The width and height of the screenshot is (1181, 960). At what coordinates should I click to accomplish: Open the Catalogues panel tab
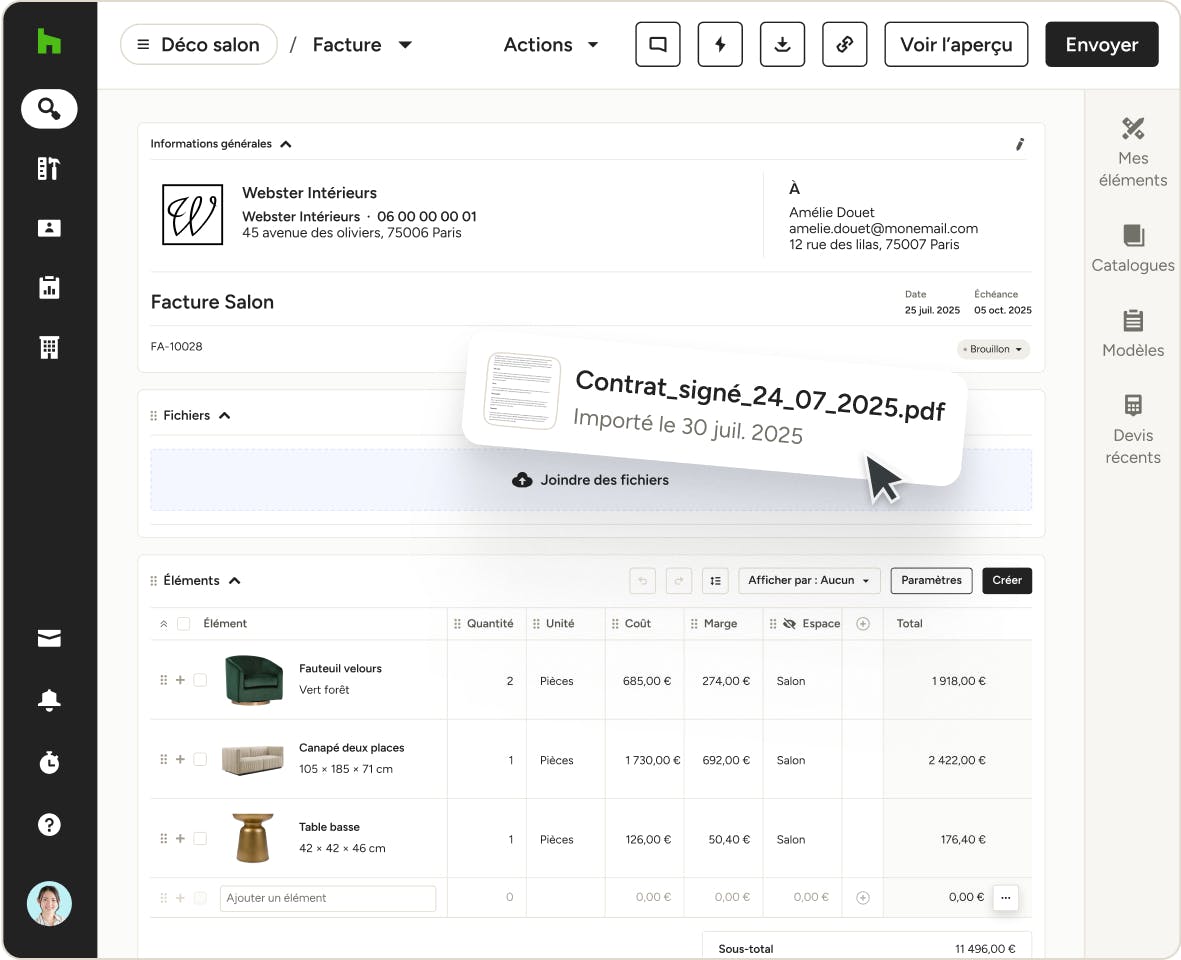pos(1133,248)
